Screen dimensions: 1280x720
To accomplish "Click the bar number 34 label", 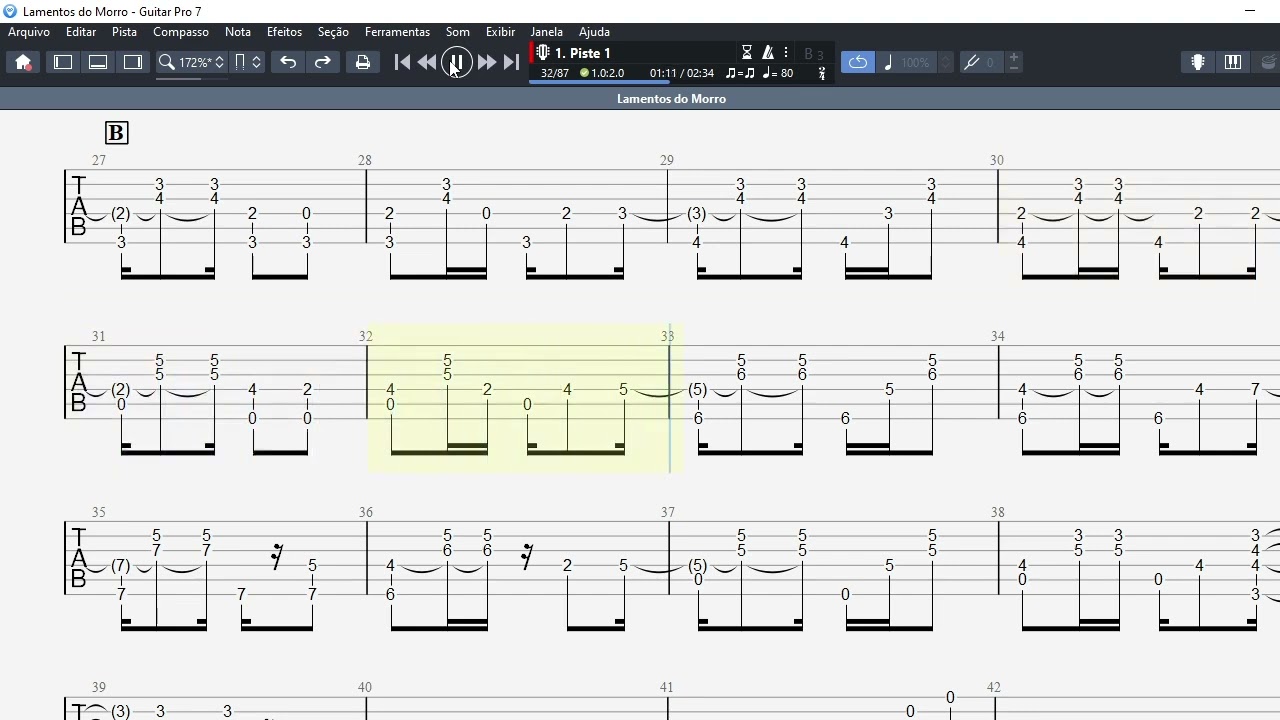I will [x=998, y=336].
